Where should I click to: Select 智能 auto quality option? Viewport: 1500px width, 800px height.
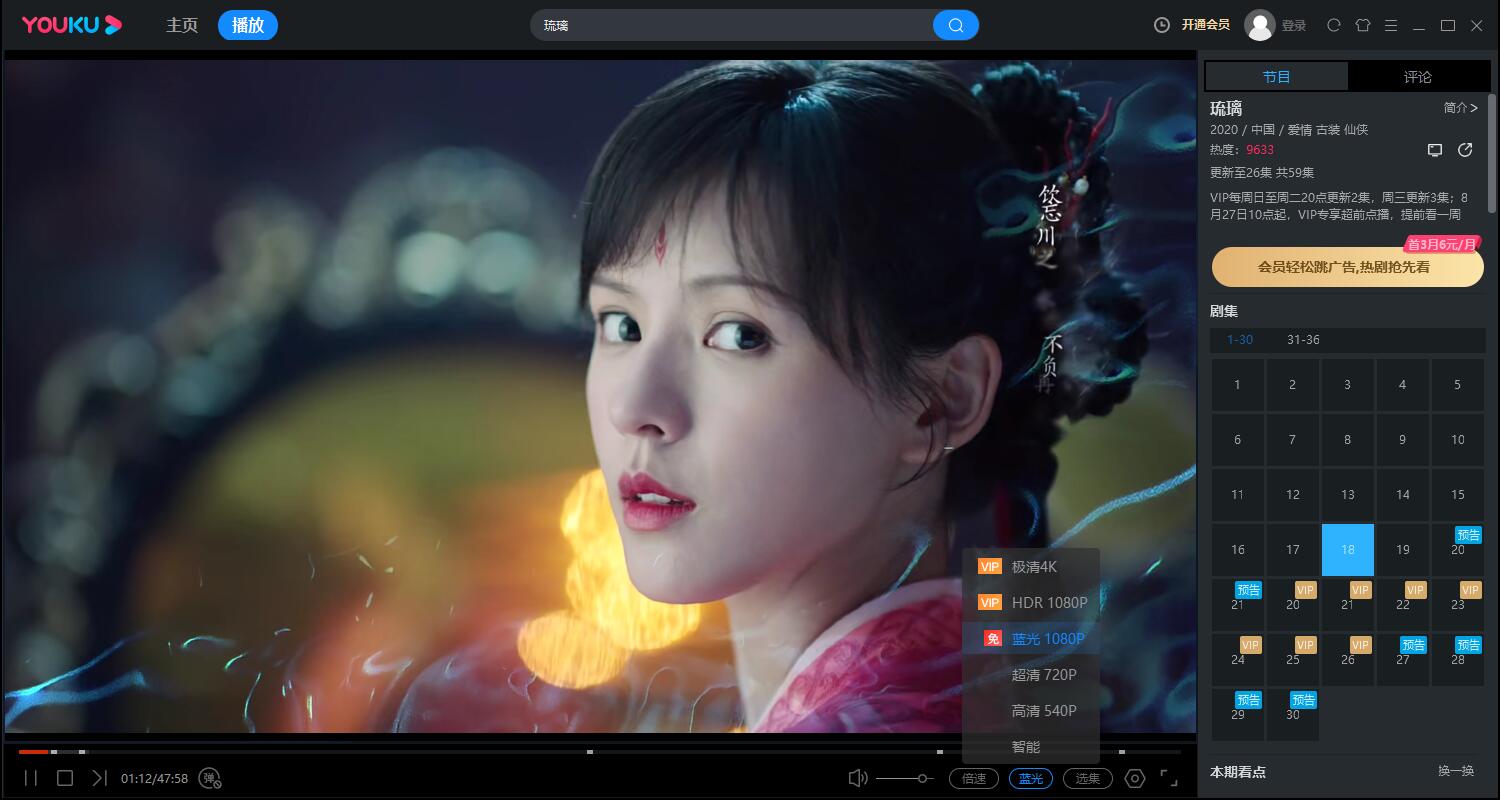(x=1031, y=747)
